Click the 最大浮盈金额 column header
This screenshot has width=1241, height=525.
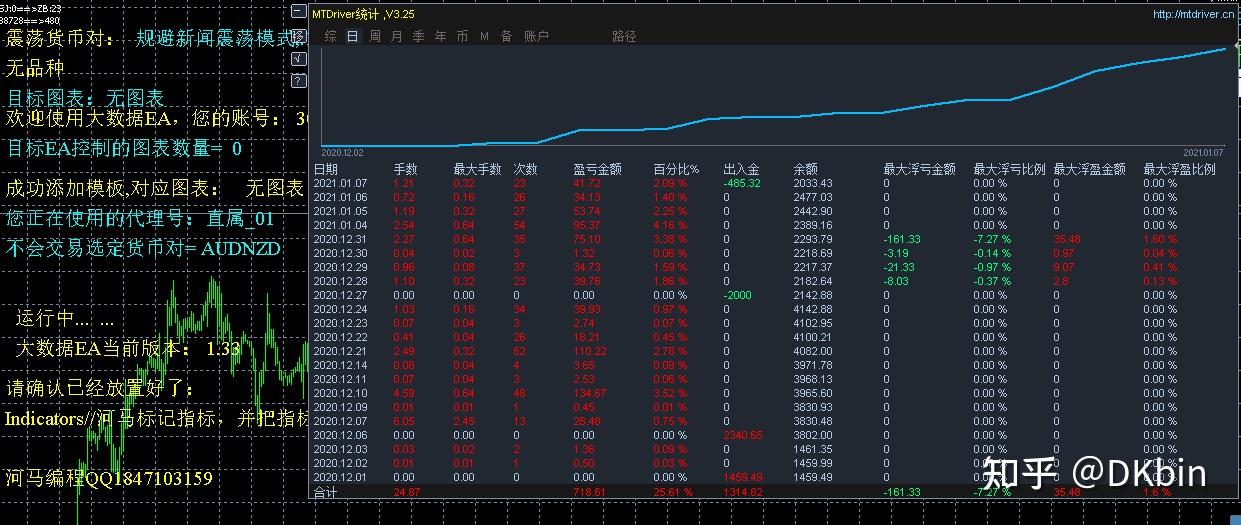click(x=1089, y=169)
